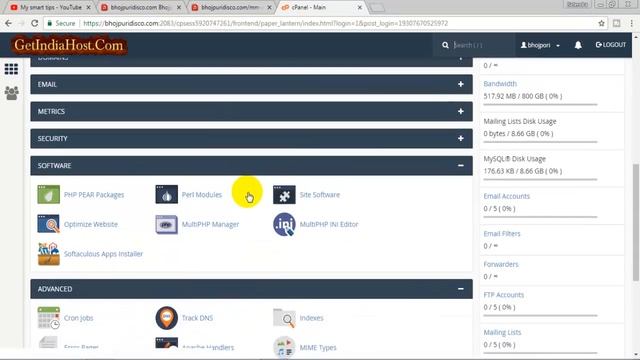Open Bandwidth statistics link
The height and width of the screenshot is (360, 640).
(500, 84)
